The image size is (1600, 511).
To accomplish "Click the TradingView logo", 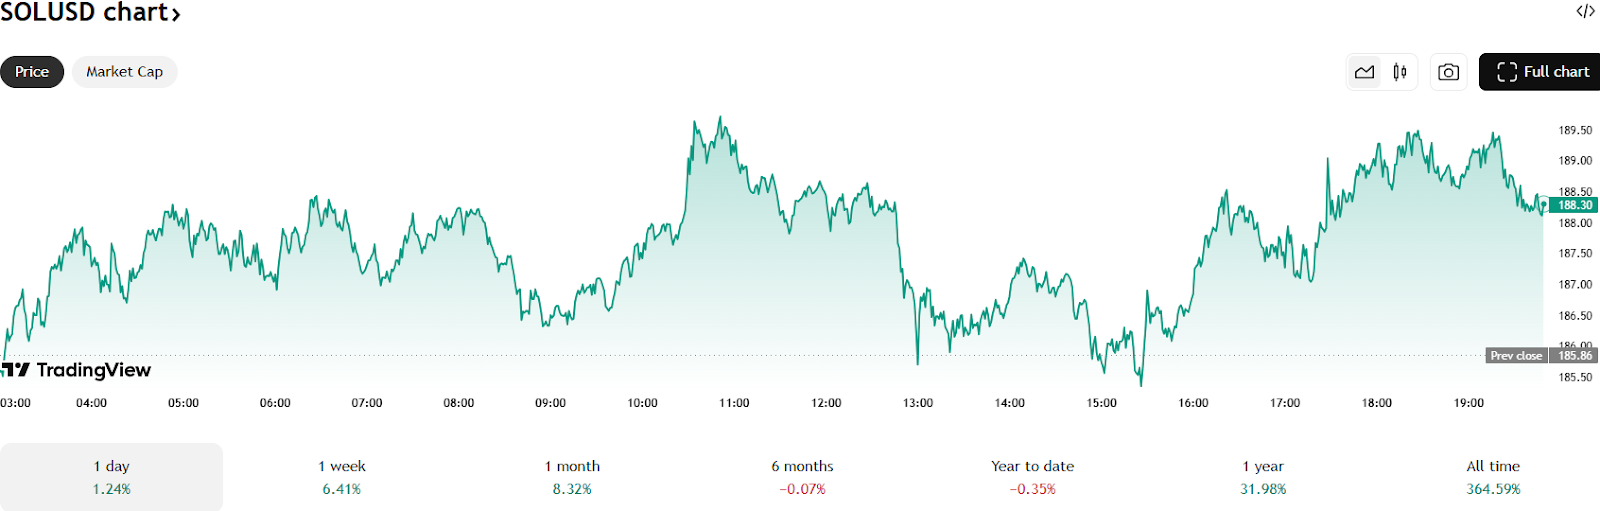I will [76, 370].
